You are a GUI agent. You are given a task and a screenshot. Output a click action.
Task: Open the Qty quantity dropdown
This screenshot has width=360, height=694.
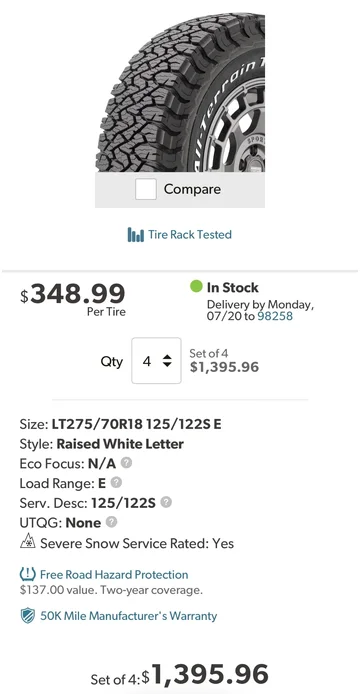coord(156,361)
